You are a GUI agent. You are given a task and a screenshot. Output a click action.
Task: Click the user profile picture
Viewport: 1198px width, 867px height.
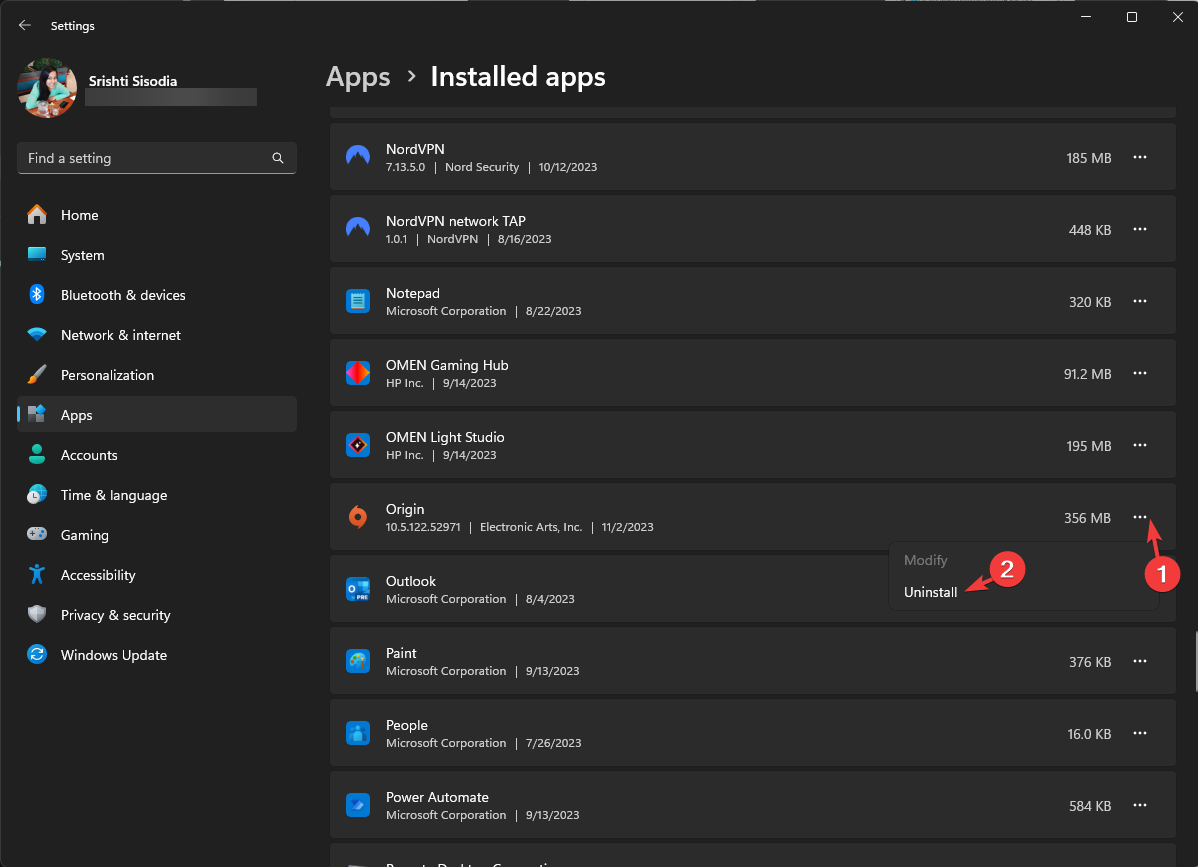(x=47, y=88)
